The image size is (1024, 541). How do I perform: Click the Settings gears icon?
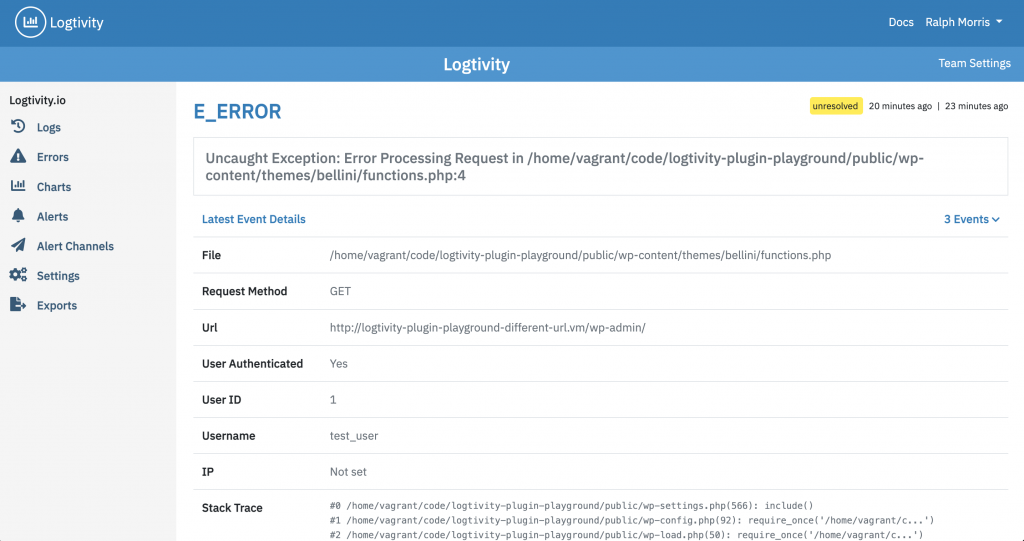18,275
